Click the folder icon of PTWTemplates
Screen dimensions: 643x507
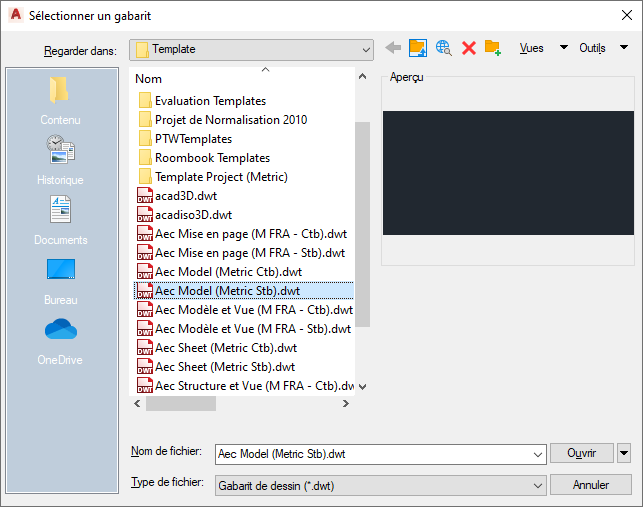coord(145,139)
